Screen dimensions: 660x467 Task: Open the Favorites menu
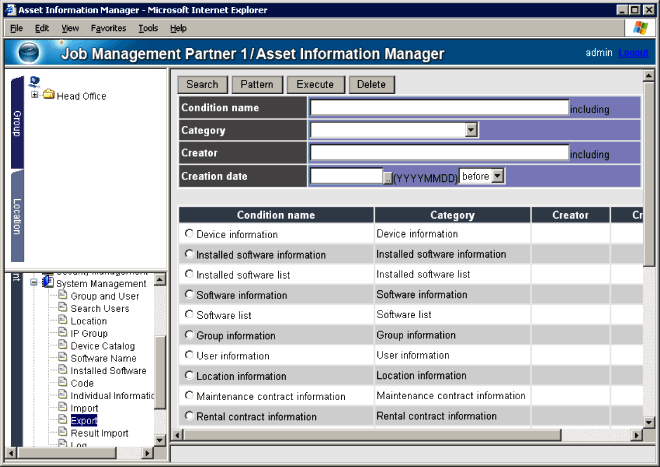tap(108, 28)
